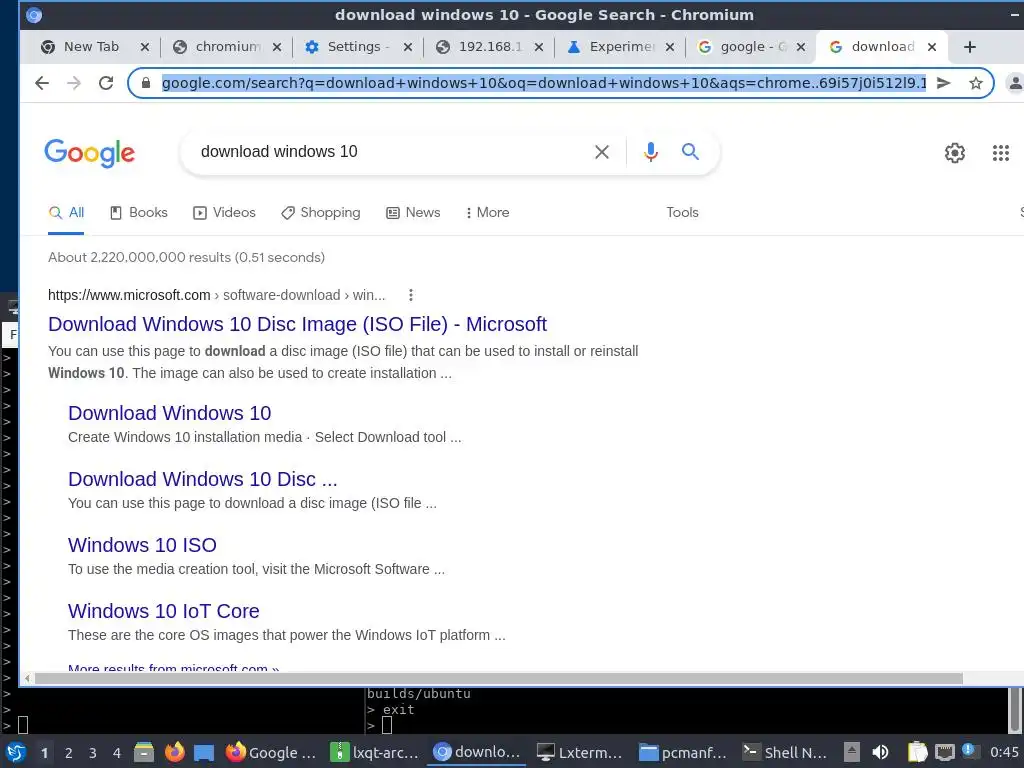Submit search with the magnifier icon
Viewport: 1024px width, 768px height.
tap(690, 152)
